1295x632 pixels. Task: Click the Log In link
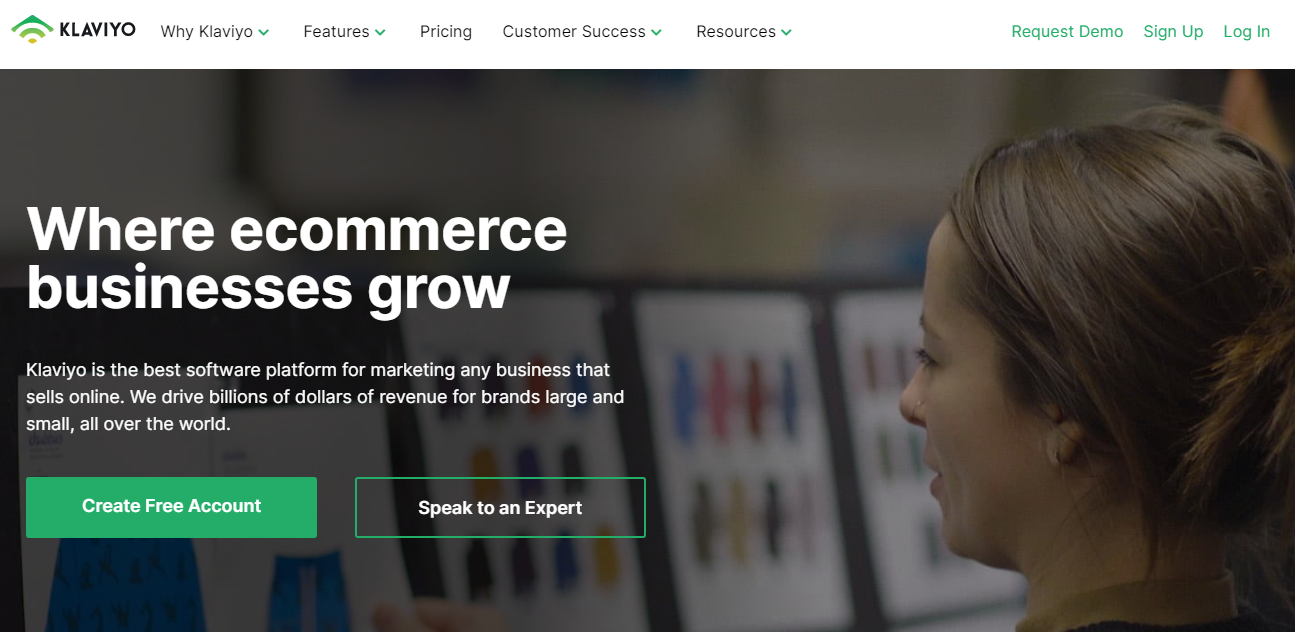click(1246, 31)
